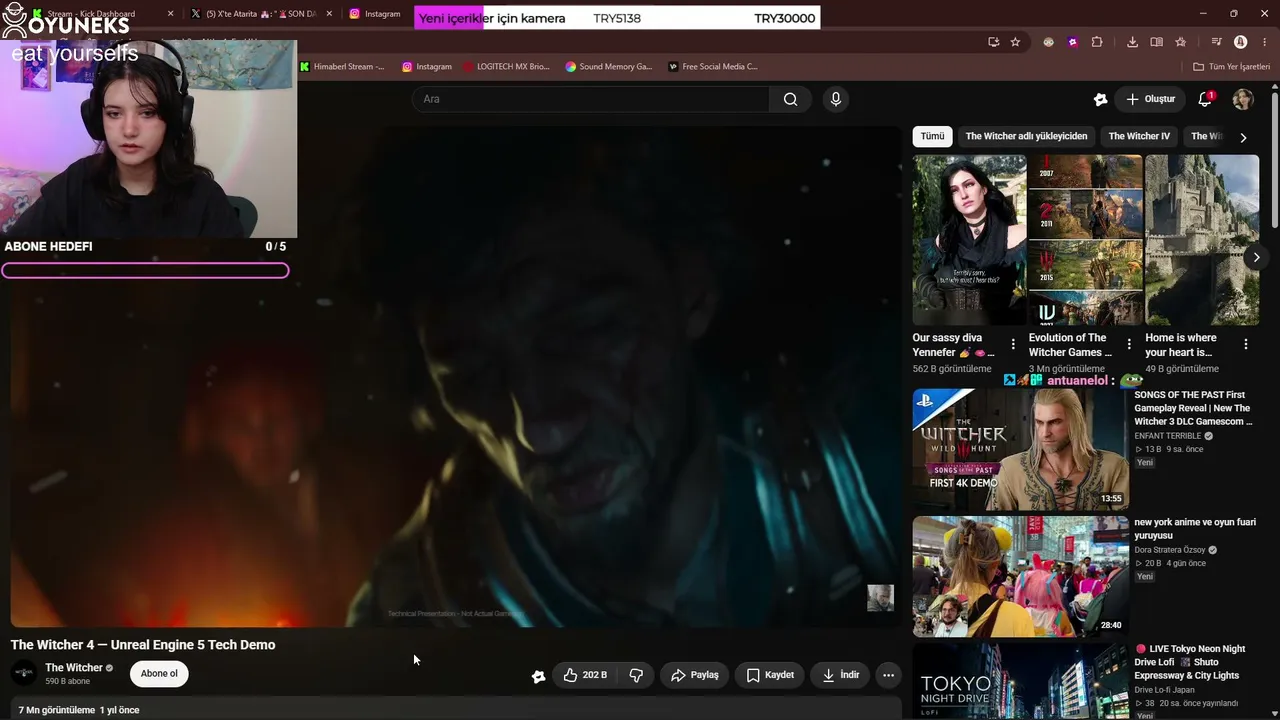Click the Oluştur create button
Screen dimensions: 1280x720
click(x=1151, y=99)
